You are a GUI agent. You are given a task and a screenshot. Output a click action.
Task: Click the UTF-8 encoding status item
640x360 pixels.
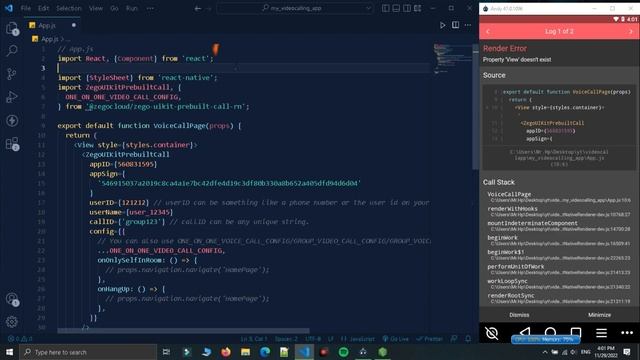(x=313, y=339)
